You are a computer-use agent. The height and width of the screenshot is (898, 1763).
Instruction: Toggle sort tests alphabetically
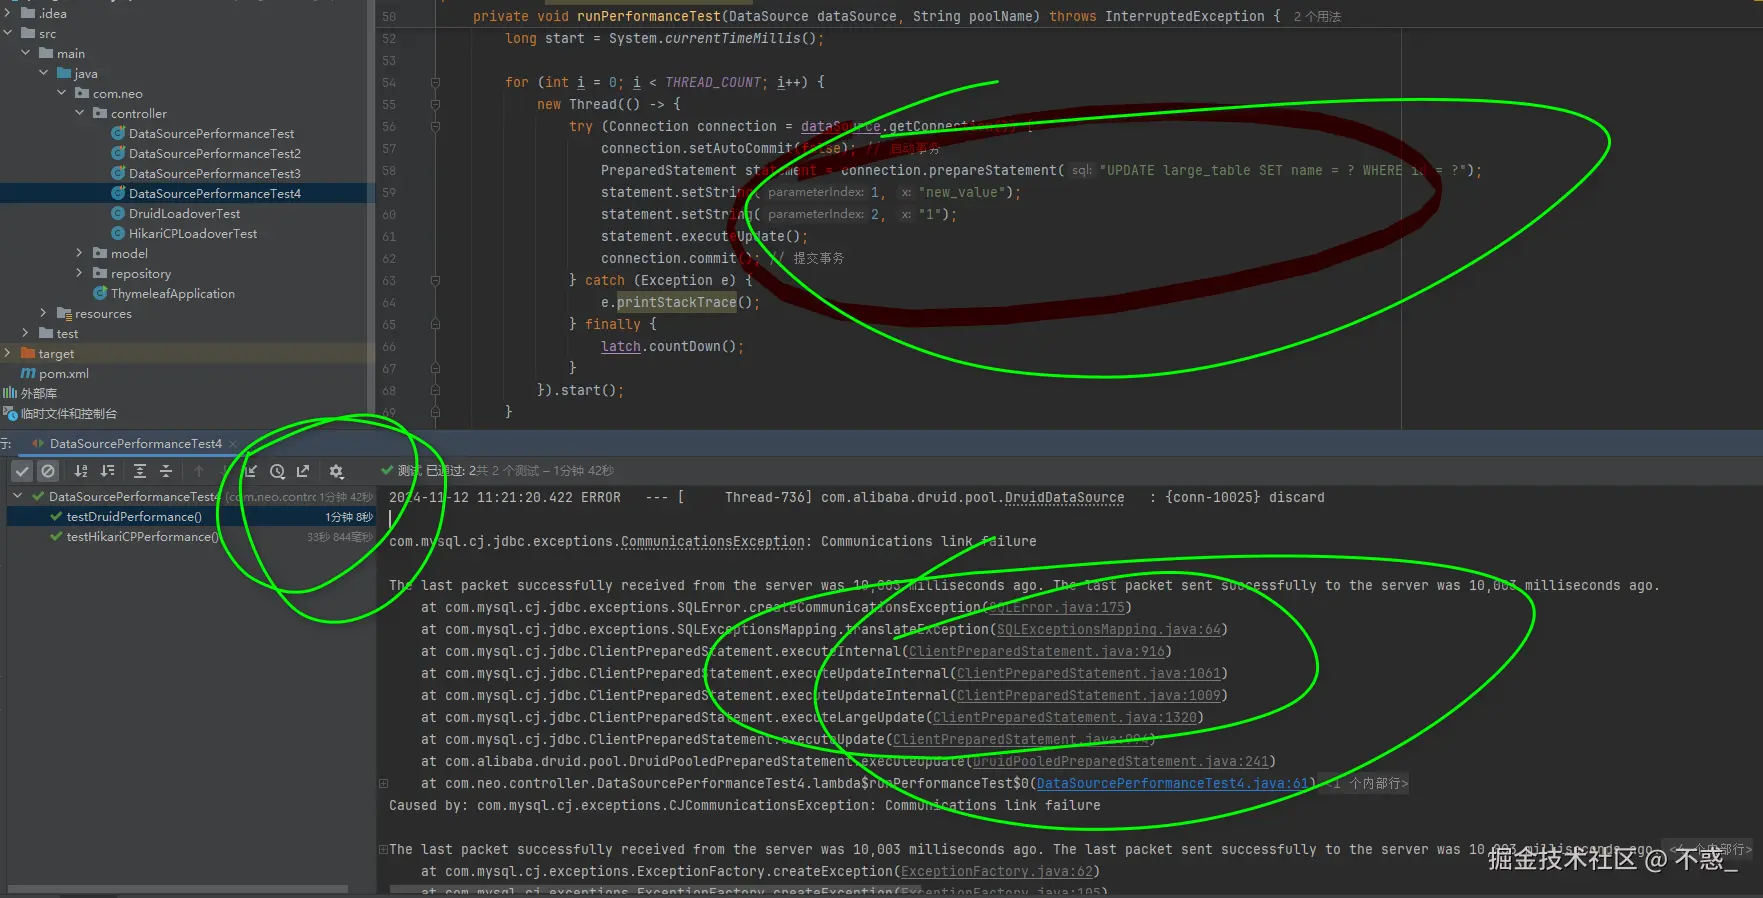click(81, 471)
